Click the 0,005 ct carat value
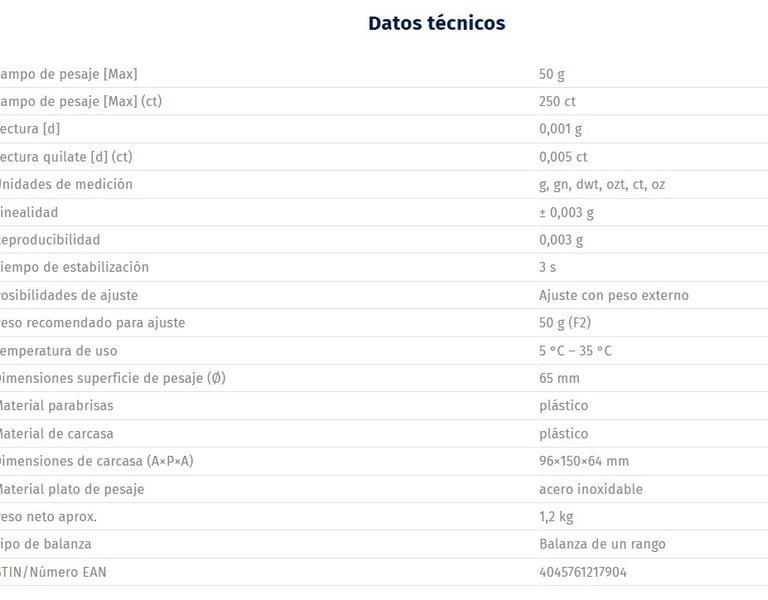Image resolution: width=768 pixels, height=600 pixels. point(563,157)
